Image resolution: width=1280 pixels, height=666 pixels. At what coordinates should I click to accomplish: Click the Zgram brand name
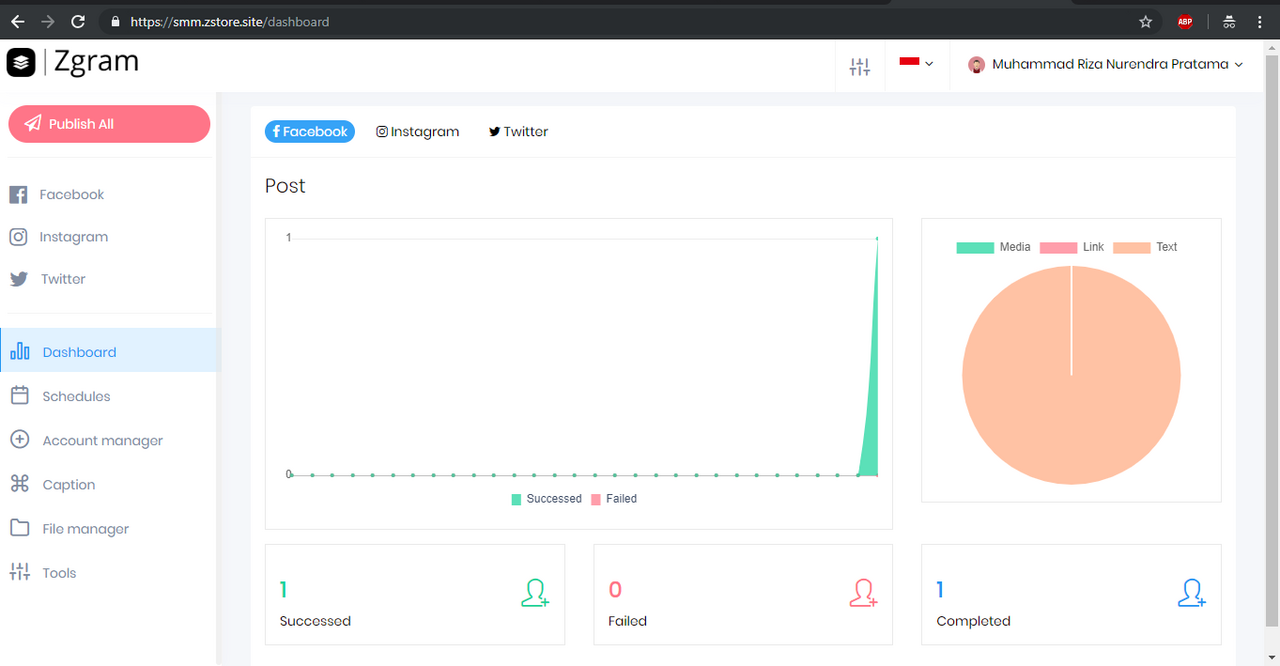(x=96, y=62)
